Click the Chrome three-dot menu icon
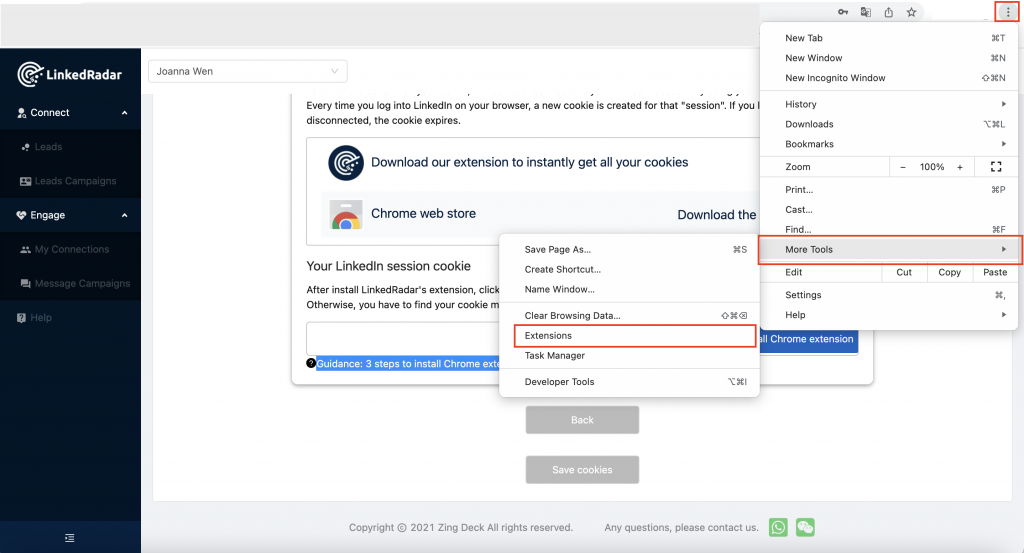The width and height of the screenshot is (1024, 553). coord(1008,12)
